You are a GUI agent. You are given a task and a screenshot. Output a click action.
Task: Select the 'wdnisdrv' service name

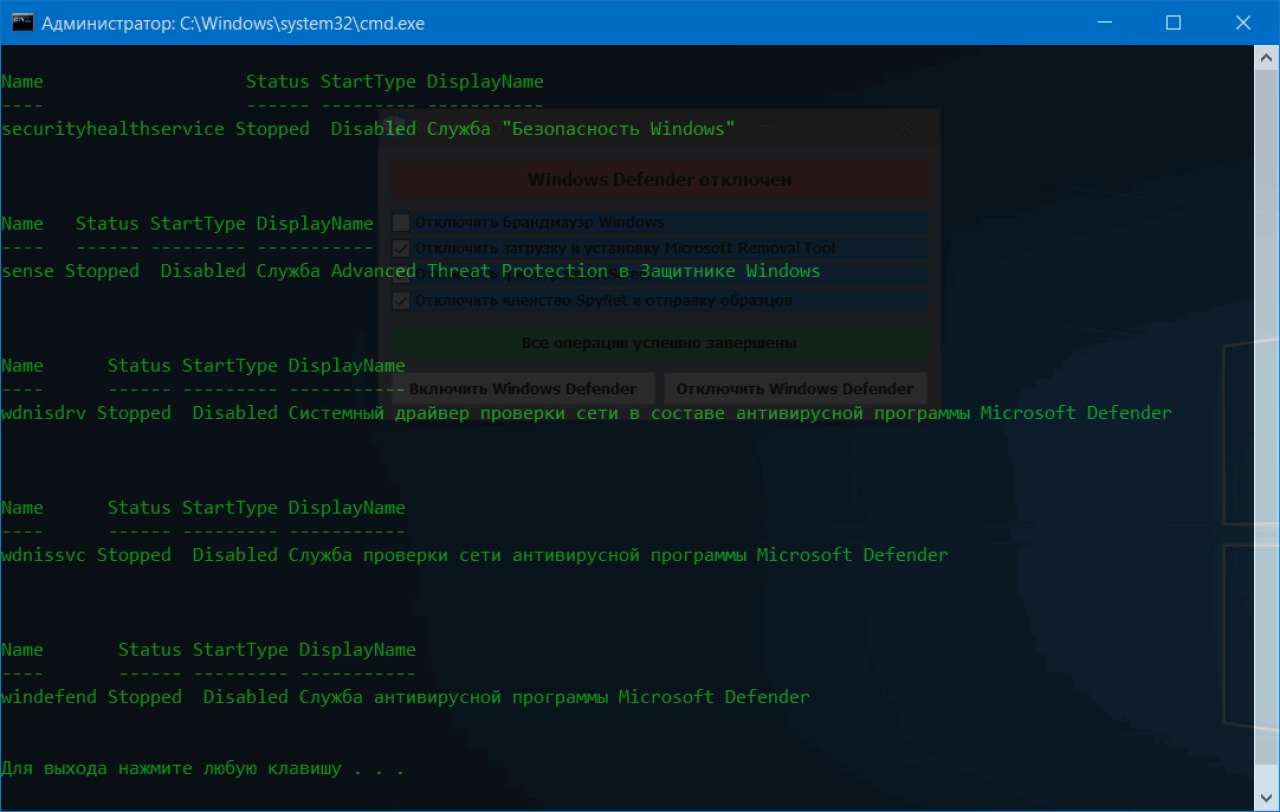[44, 413]
